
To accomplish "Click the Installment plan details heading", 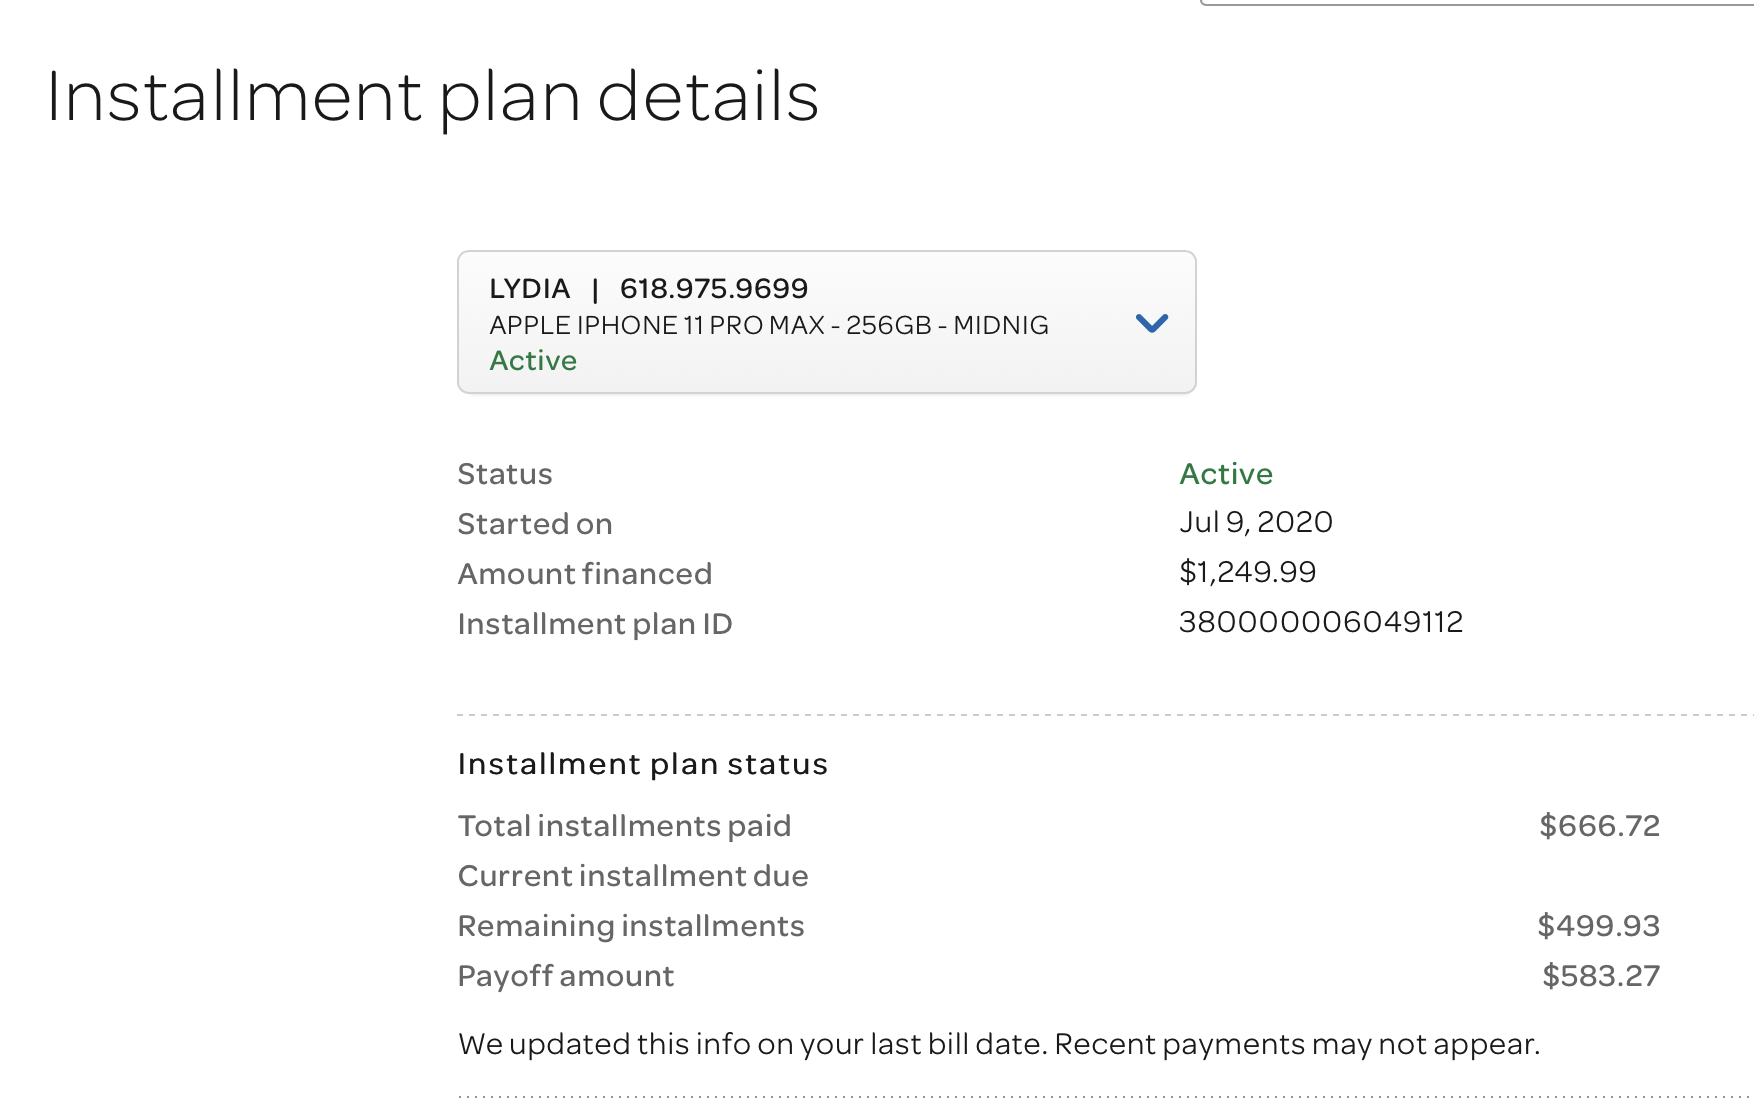I will (x=433, y=97).
